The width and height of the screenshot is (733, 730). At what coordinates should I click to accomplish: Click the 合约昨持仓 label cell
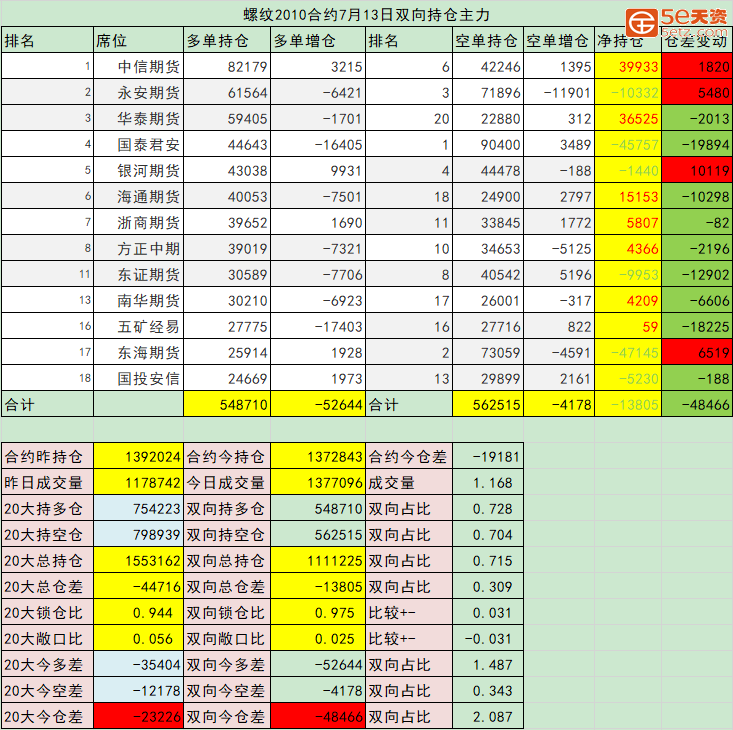point(47,456)
